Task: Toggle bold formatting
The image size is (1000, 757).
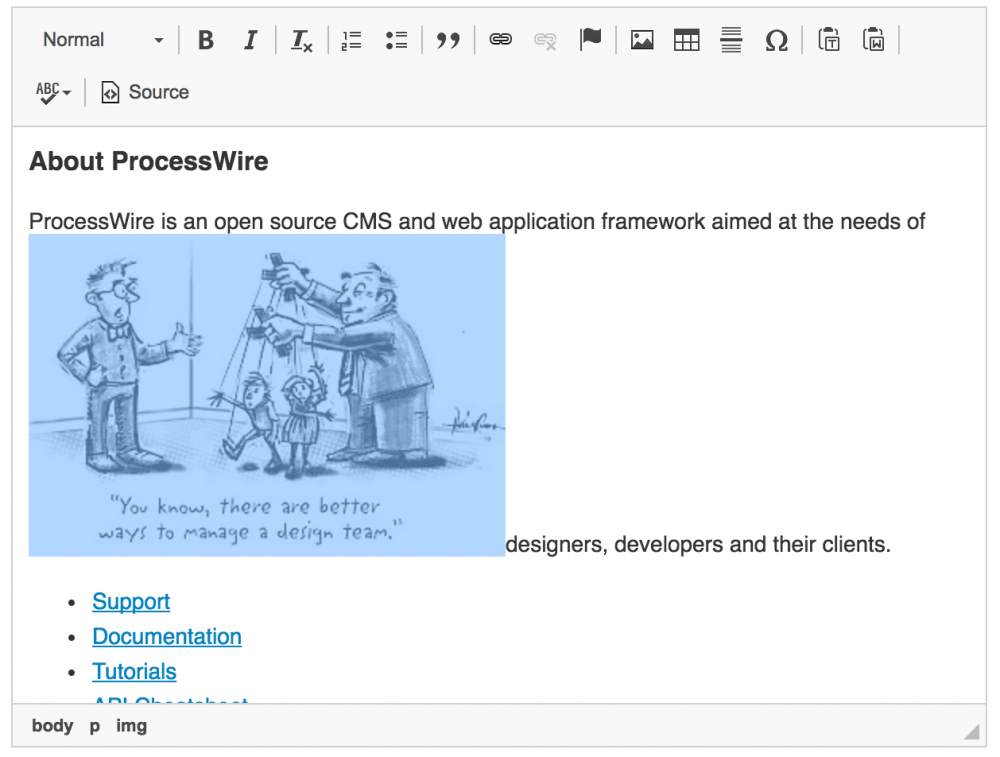Action: click(x=206, y=40)
